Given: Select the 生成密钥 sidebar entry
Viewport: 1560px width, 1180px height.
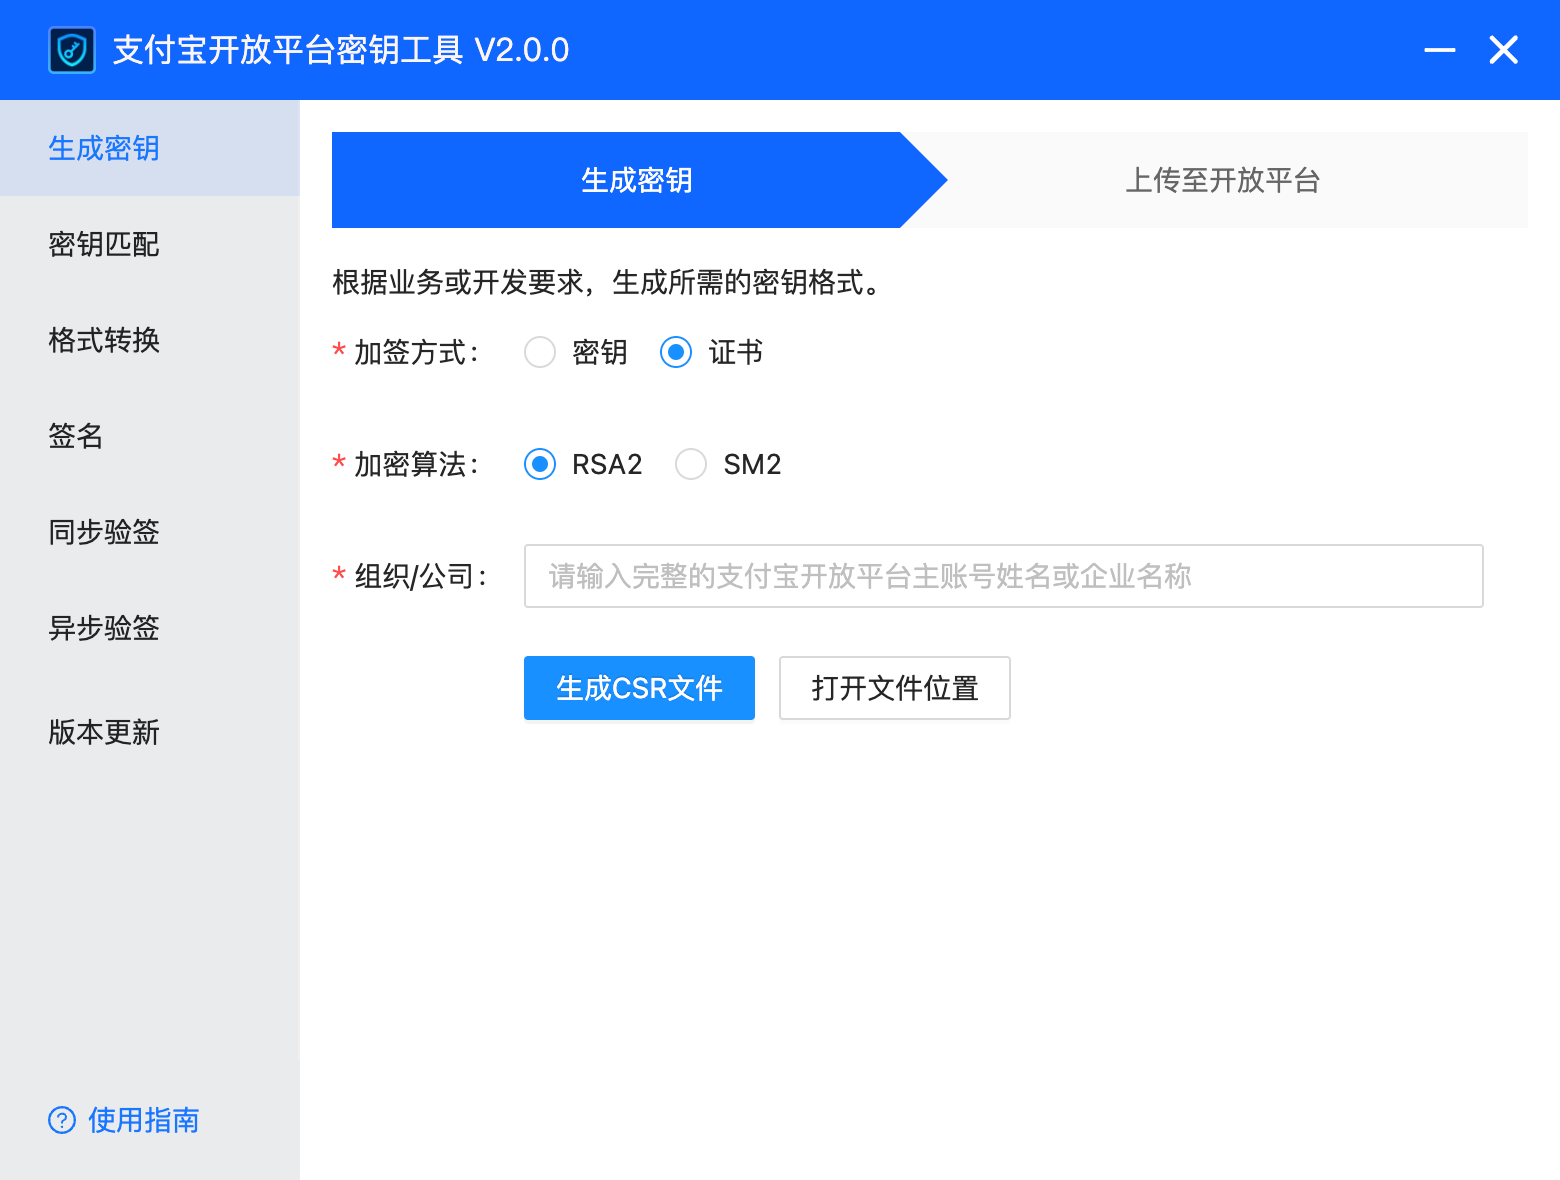Looking at the screenshot, I should pyautogui.click(x=104, y=148).
